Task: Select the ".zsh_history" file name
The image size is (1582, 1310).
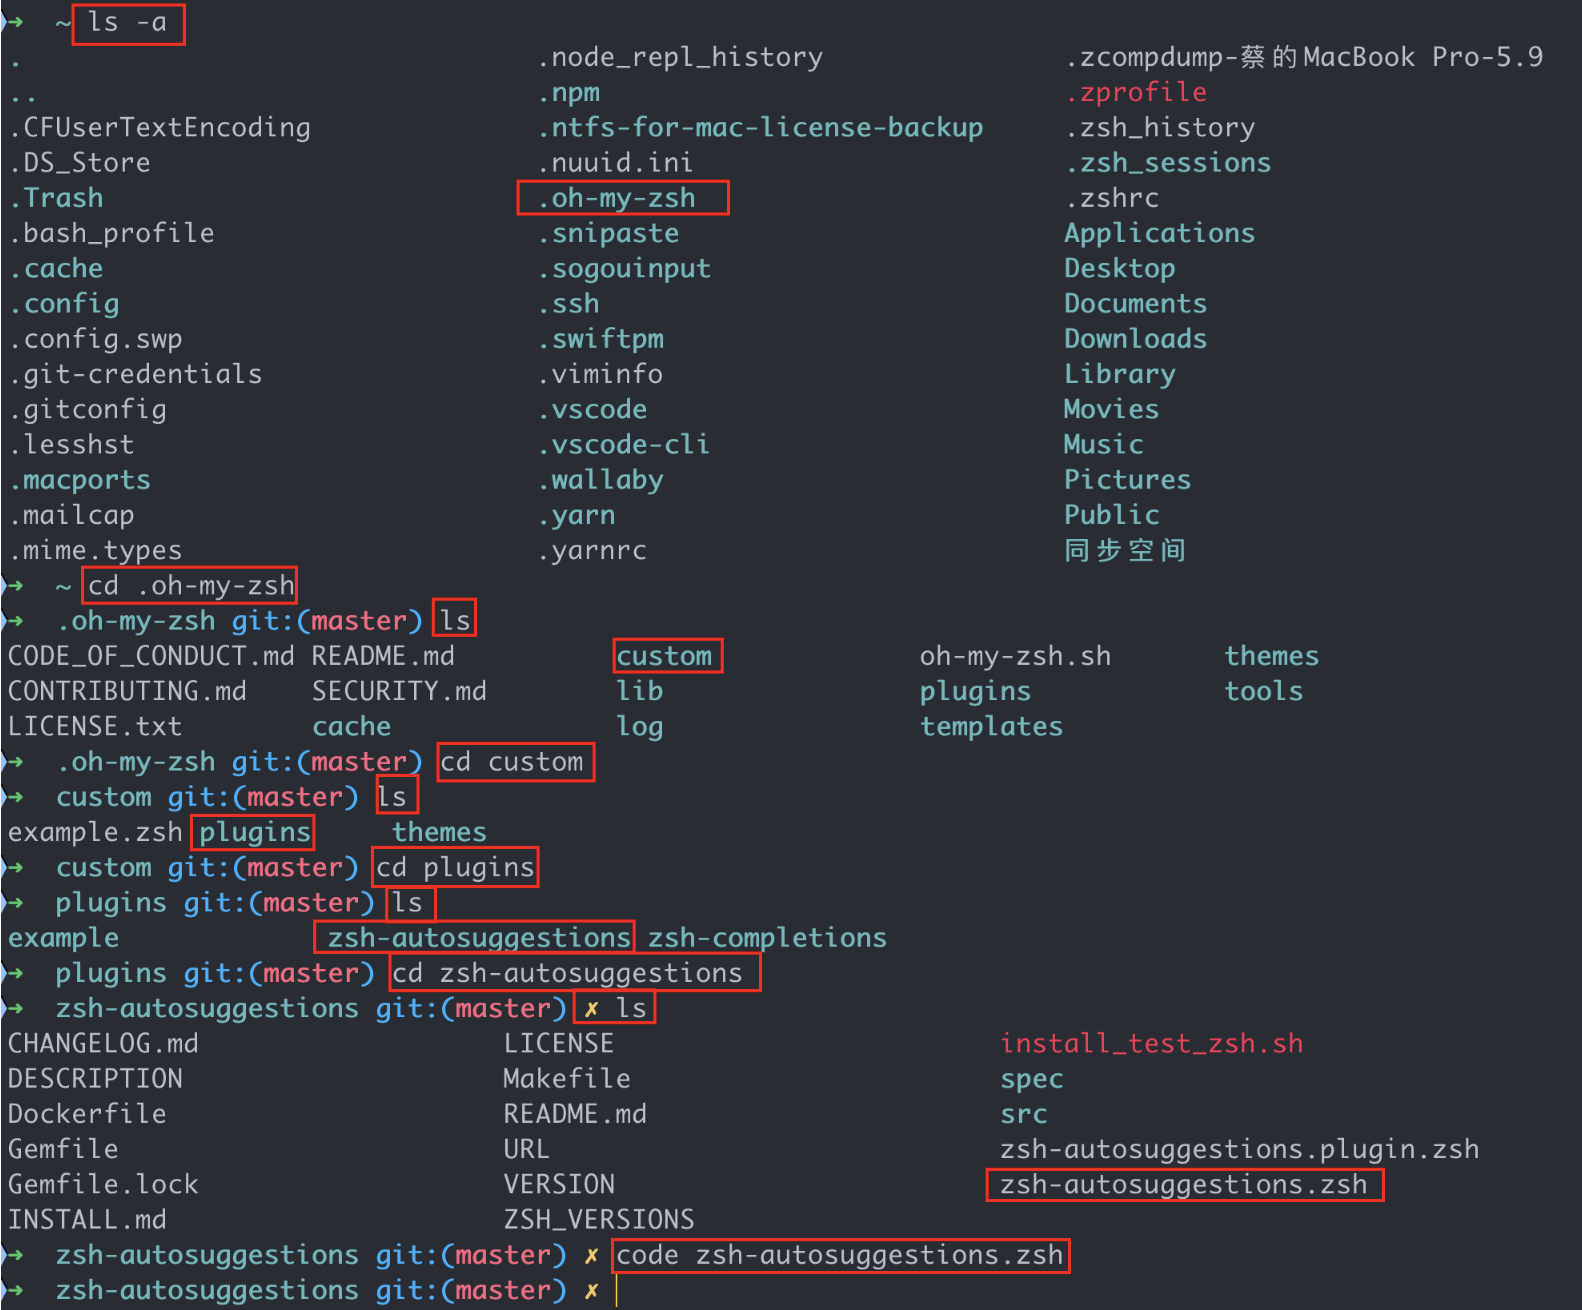Action: [x=1160, y=128]
